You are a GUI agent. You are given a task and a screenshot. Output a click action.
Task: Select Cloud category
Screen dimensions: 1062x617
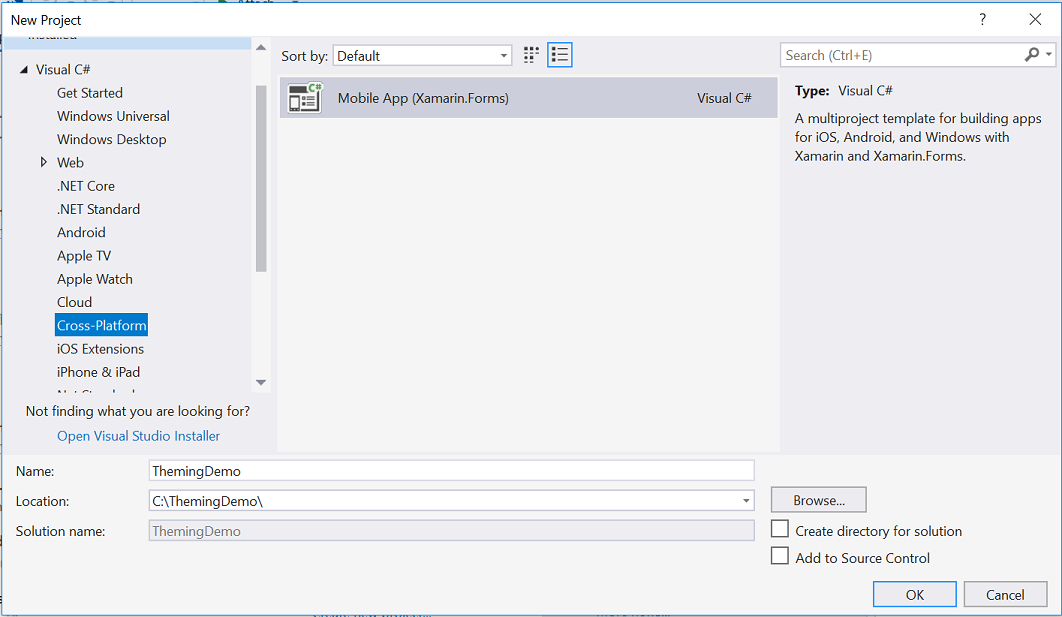click(75, 302)
